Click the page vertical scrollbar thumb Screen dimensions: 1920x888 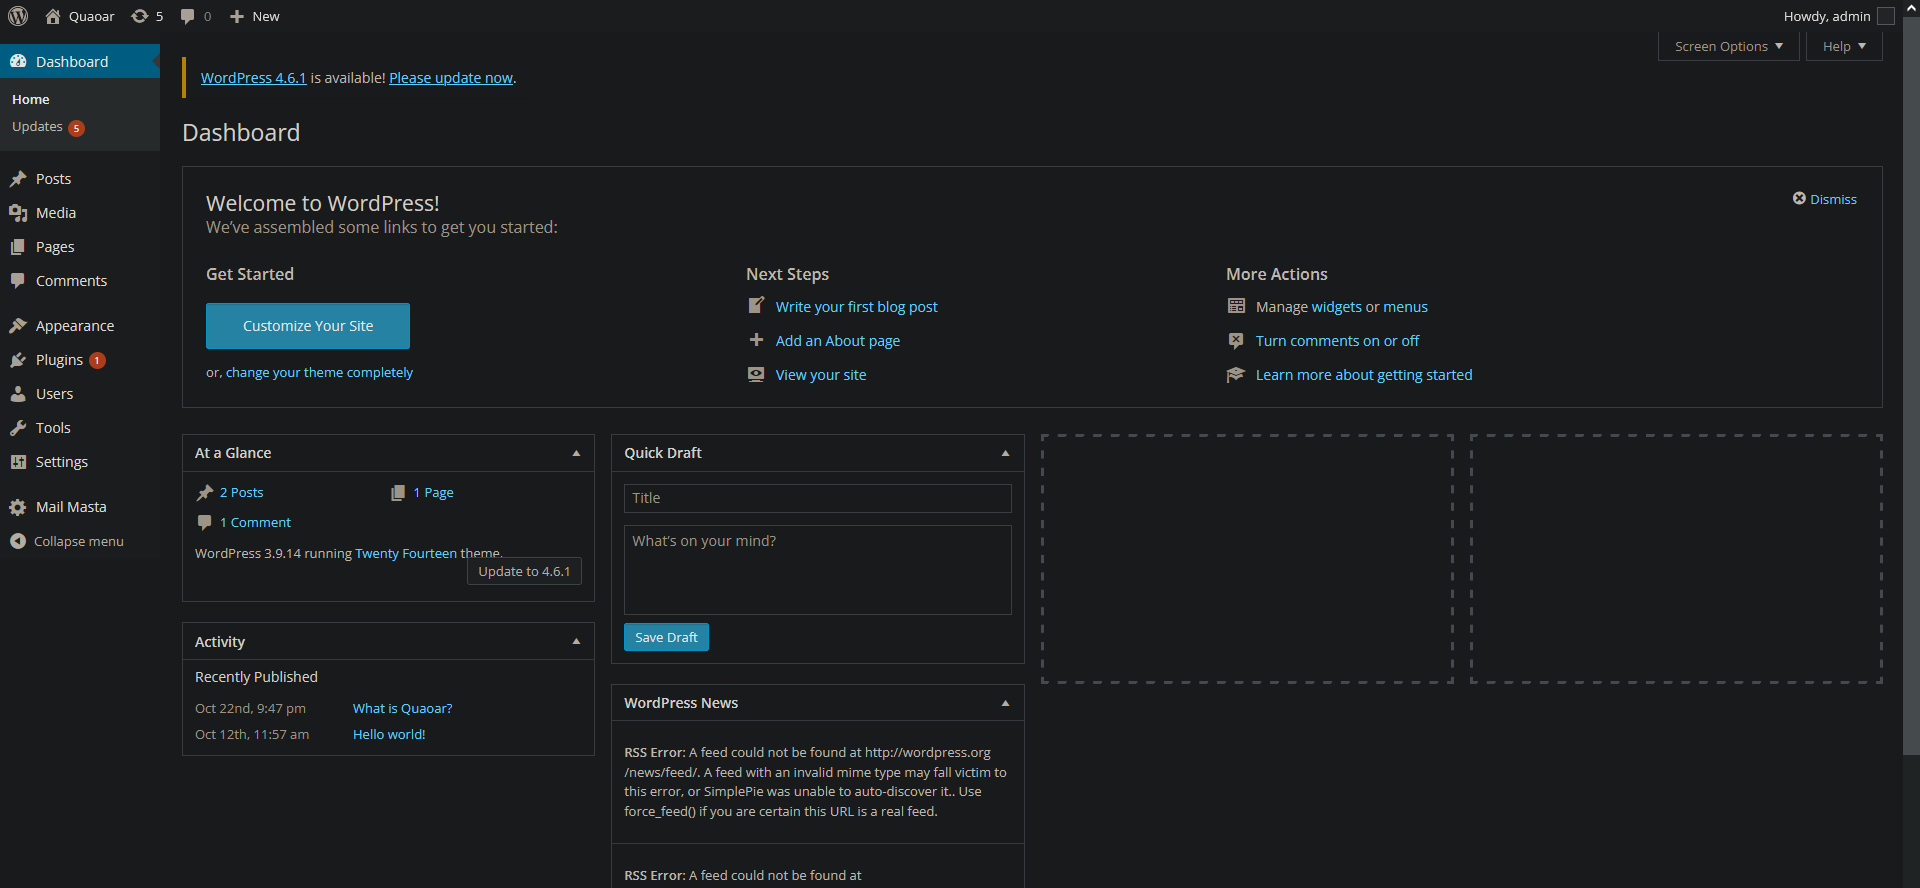coord(1911,385)
